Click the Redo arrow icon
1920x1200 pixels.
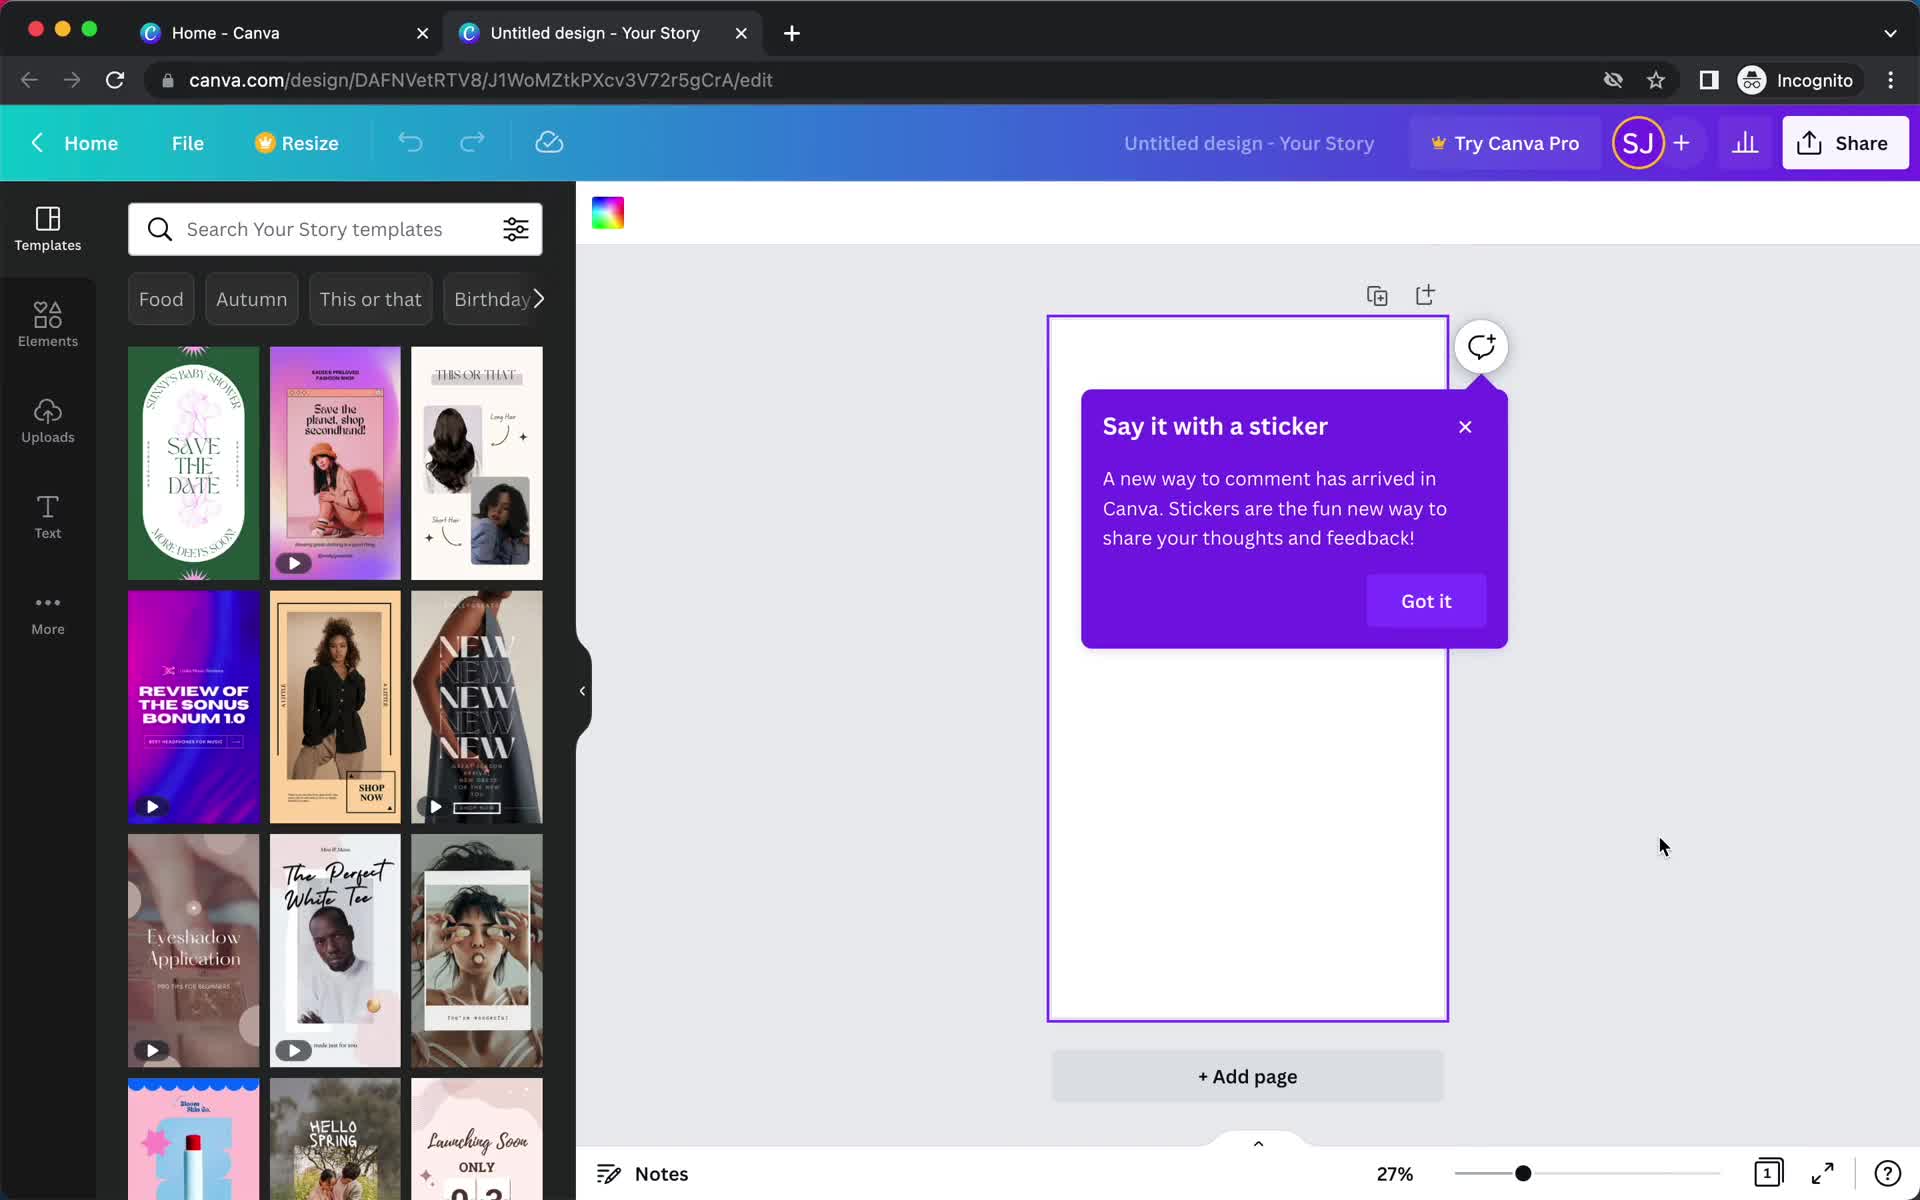point(471,142)
